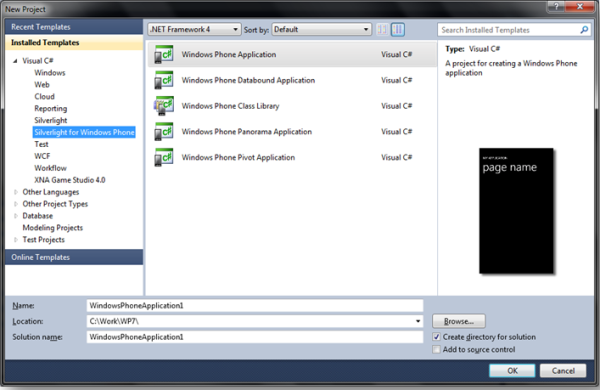Viewport: 600px width, 390px height.
Task: Enable Add to source control checkbox
Action: pyautogui.click(x=436, y=349)
